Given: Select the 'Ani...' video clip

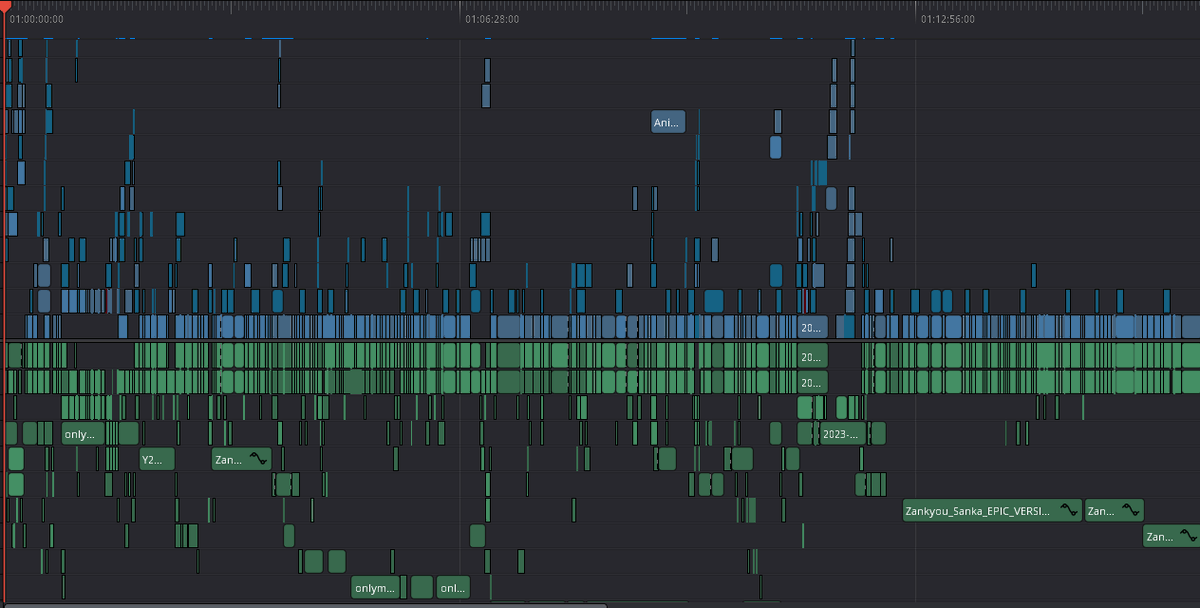Looking at the screenshot, I should (x=668, y=122).
